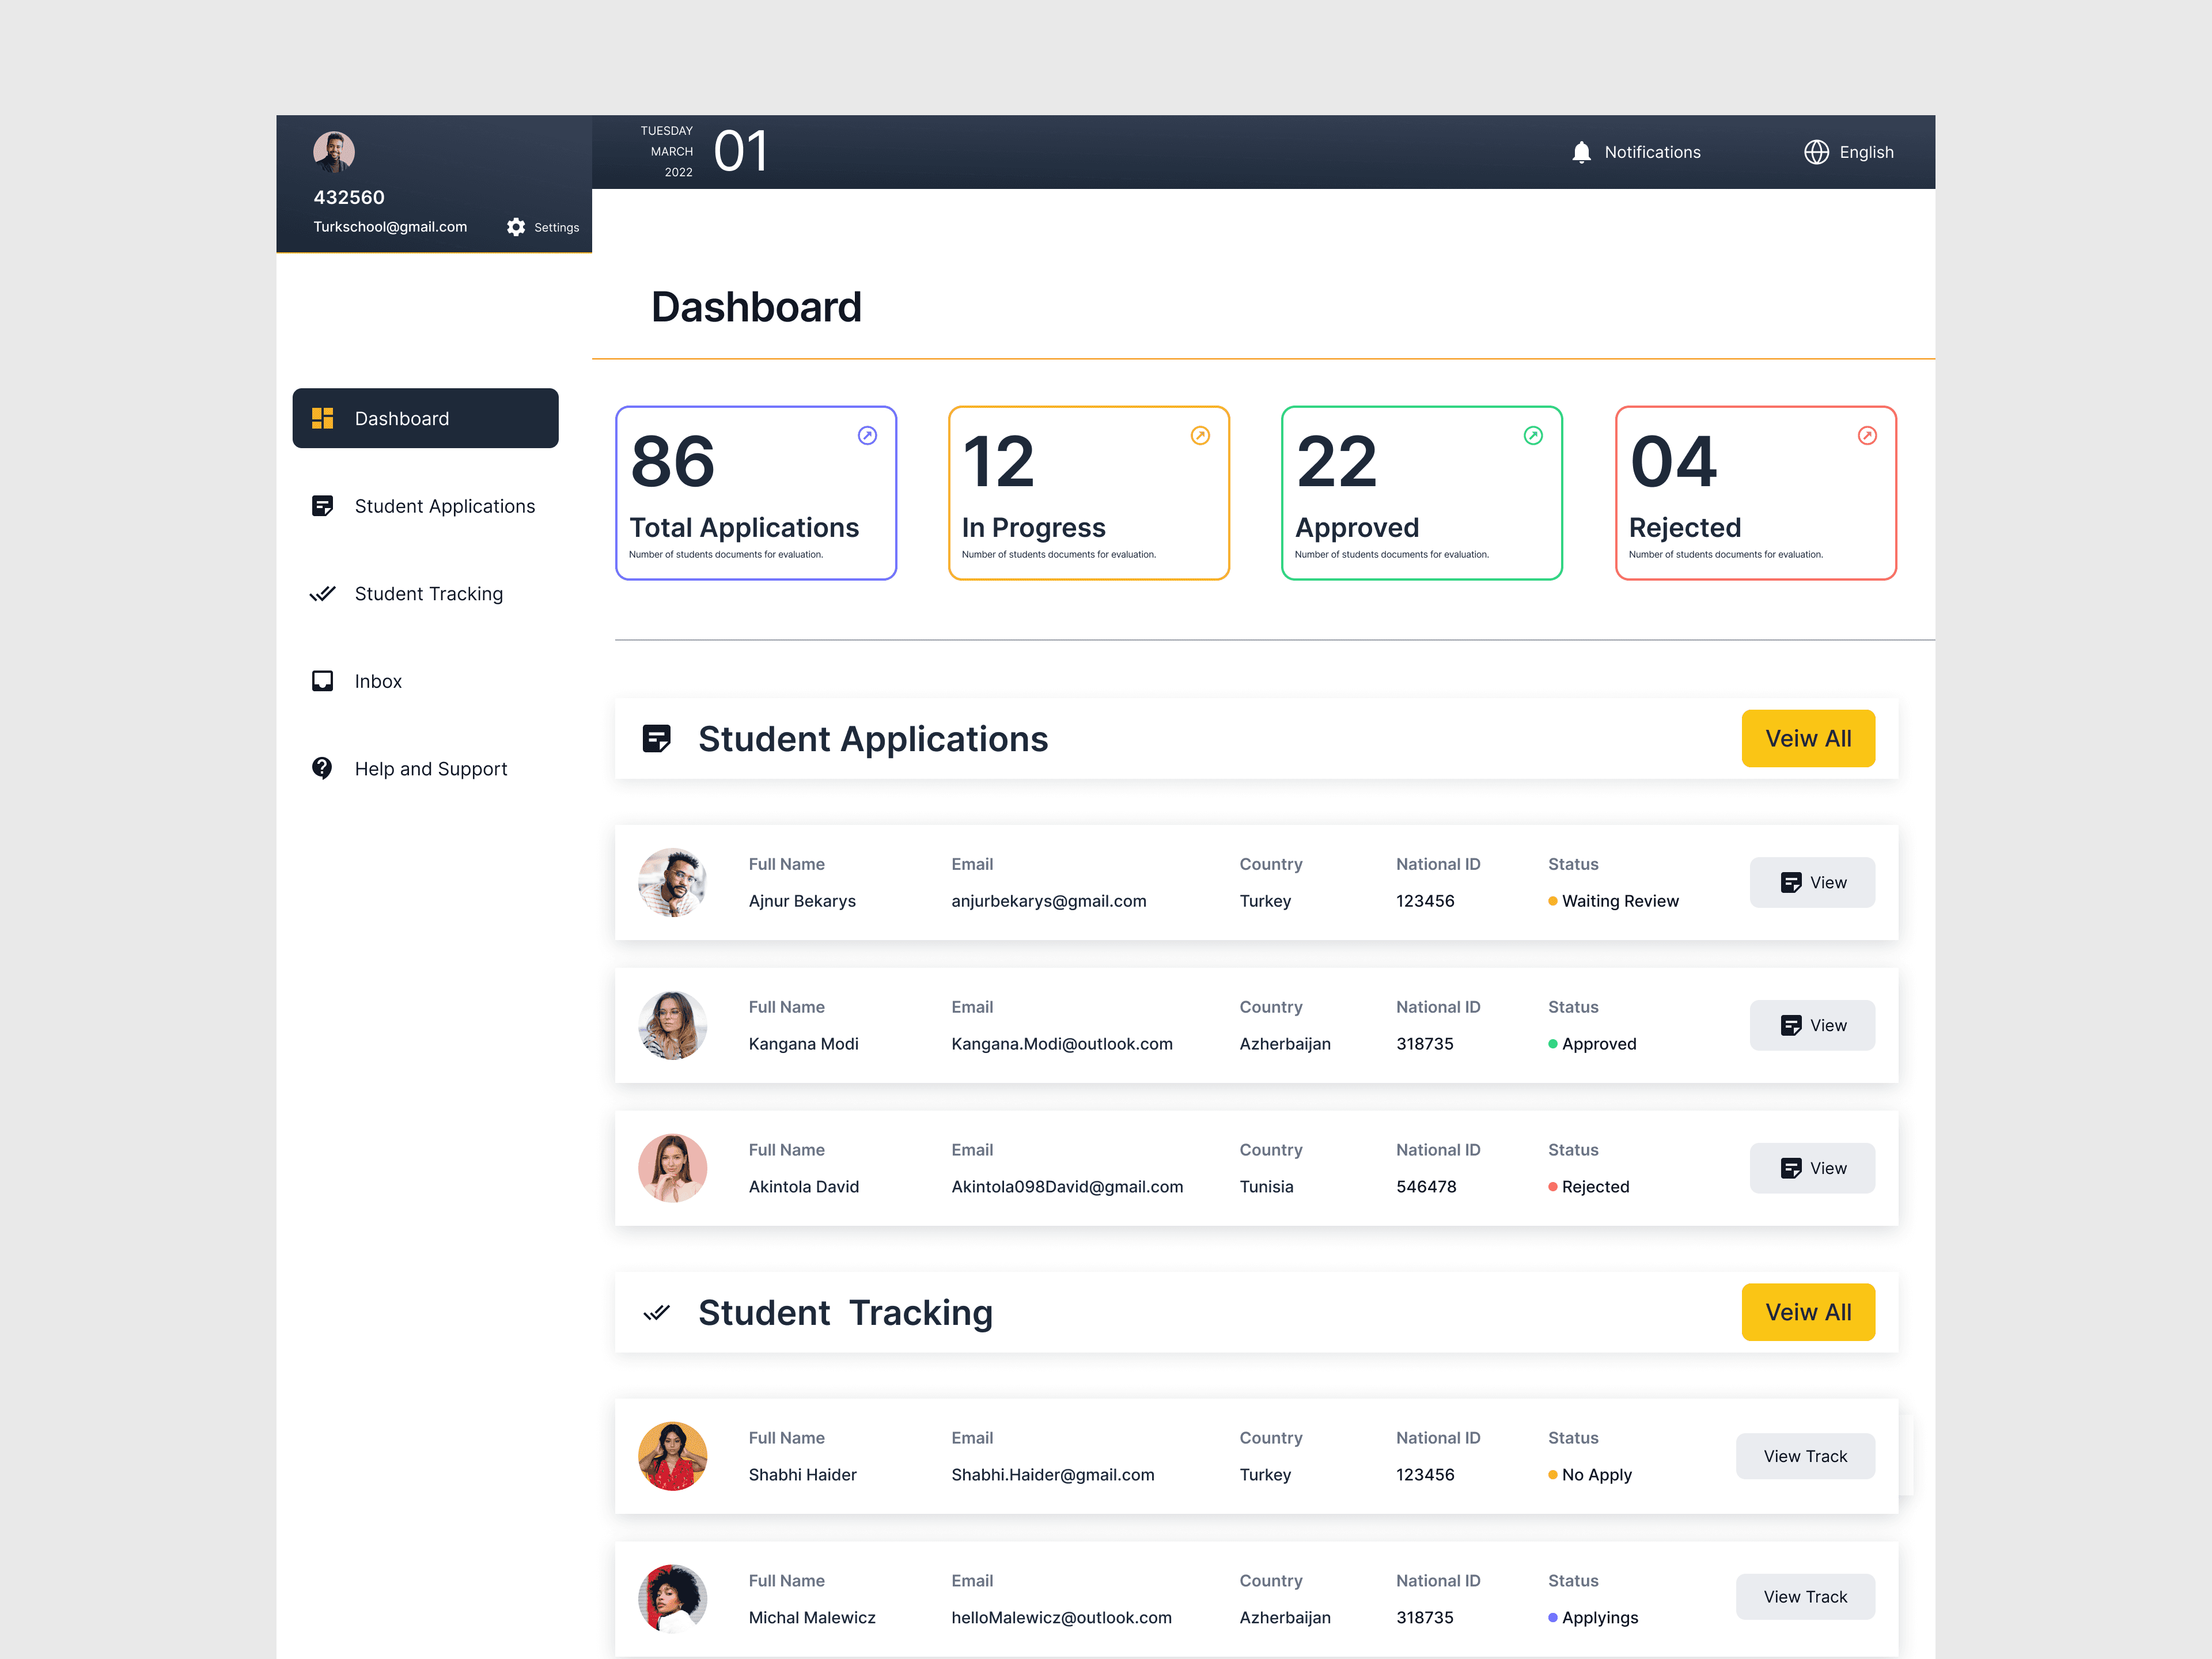The width and height of the screenshot is (2212, 1659).
Task: Click the Notifications bell icon
Action: pyautogui.click(x=1581, y=152)
